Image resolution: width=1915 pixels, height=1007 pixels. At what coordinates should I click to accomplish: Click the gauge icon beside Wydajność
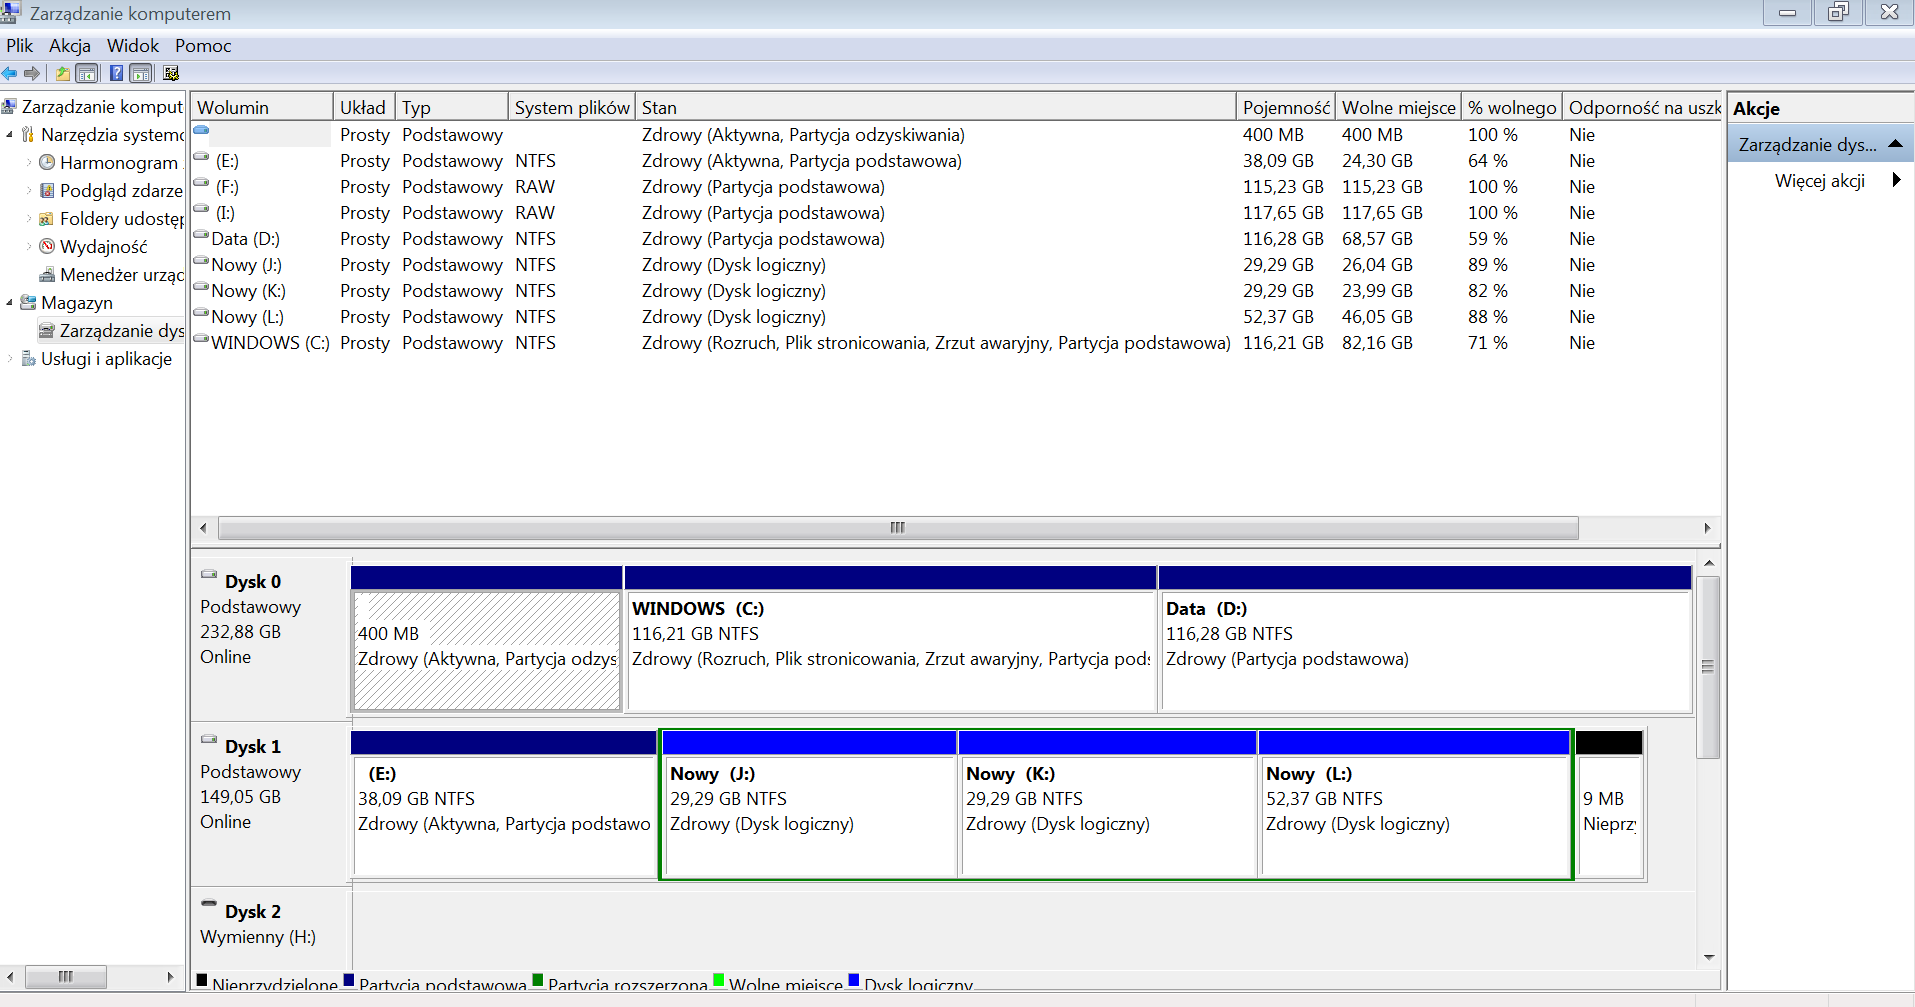click(x=47, y=246)
